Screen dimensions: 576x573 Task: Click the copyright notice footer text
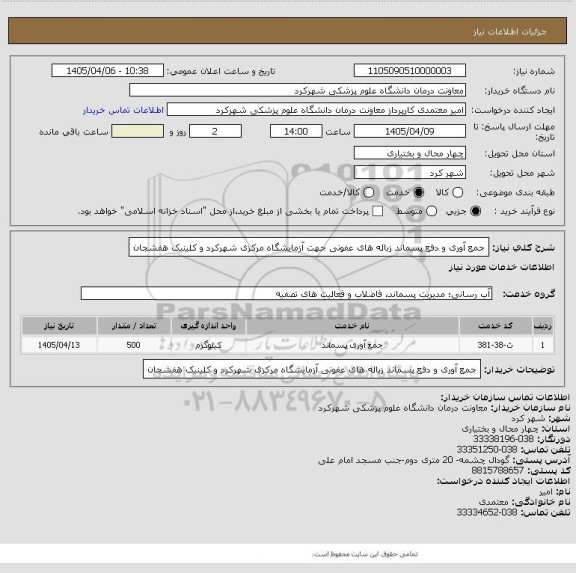click(365, 554)
